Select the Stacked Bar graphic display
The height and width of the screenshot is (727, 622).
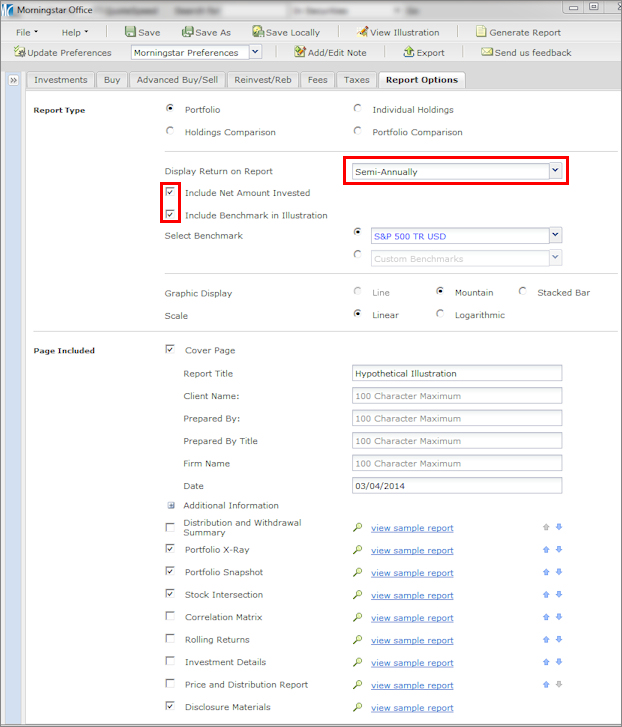(523, 292)
